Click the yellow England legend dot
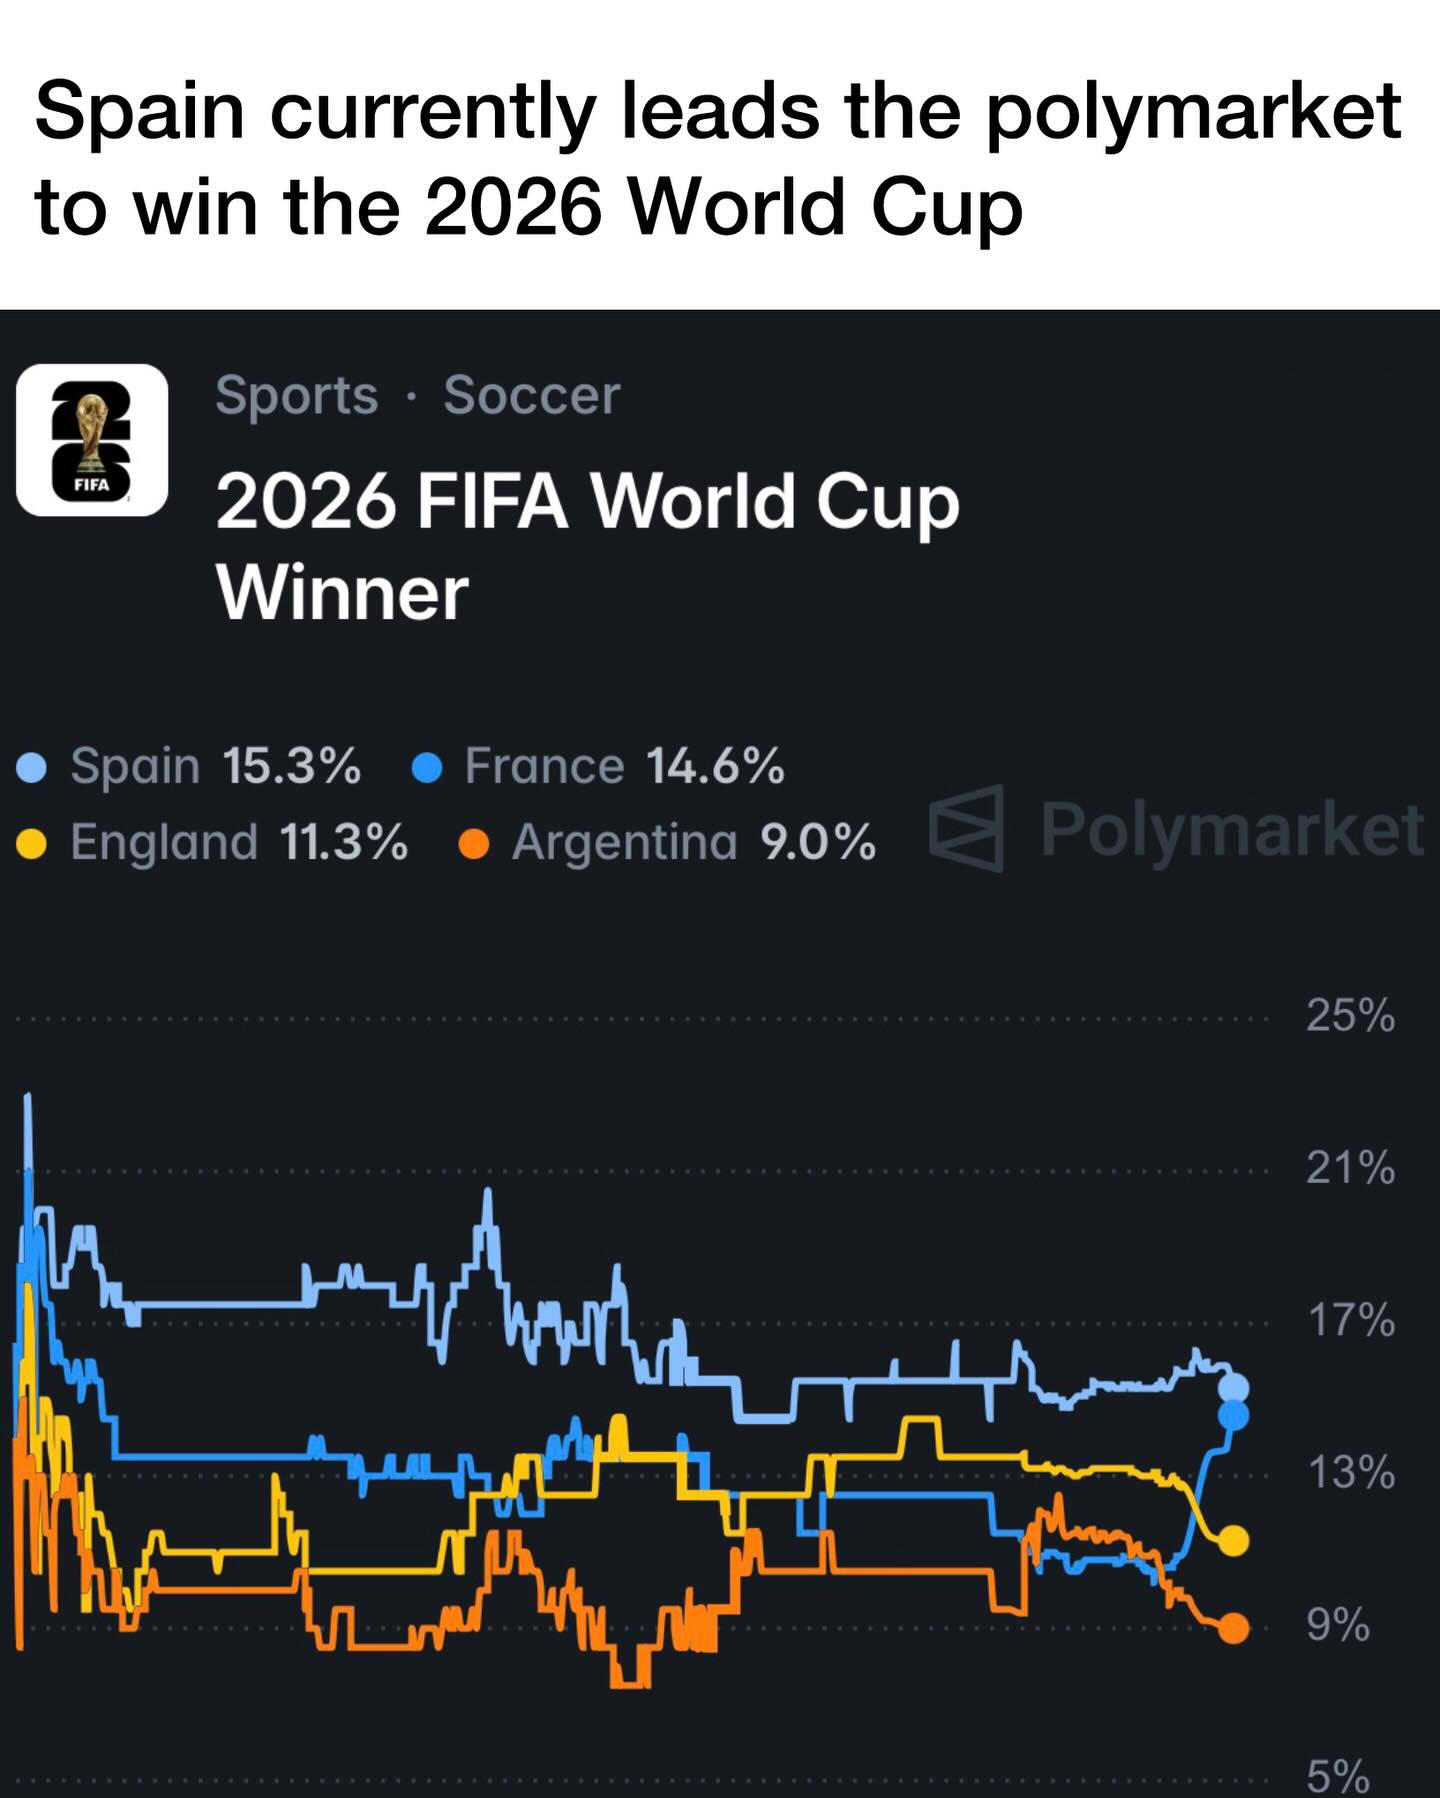Screen dimensions: 1440x1798 (32, 845)
